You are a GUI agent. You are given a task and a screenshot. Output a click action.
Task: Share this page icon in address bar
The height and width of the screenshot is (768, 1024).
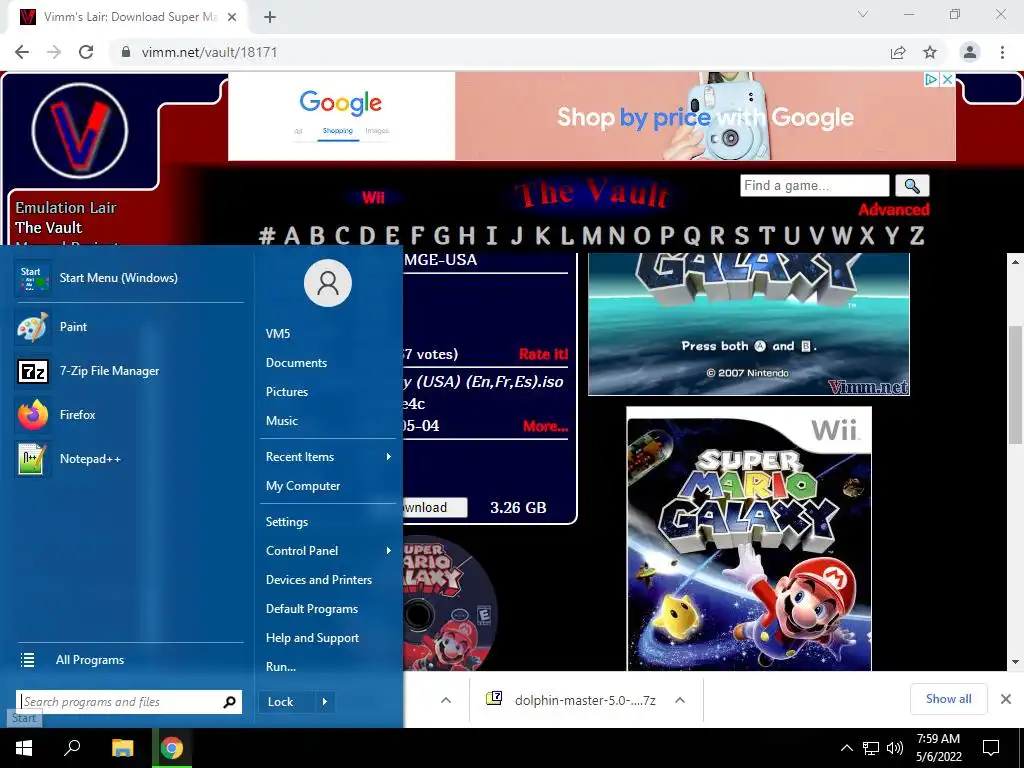tap(898, 52)
